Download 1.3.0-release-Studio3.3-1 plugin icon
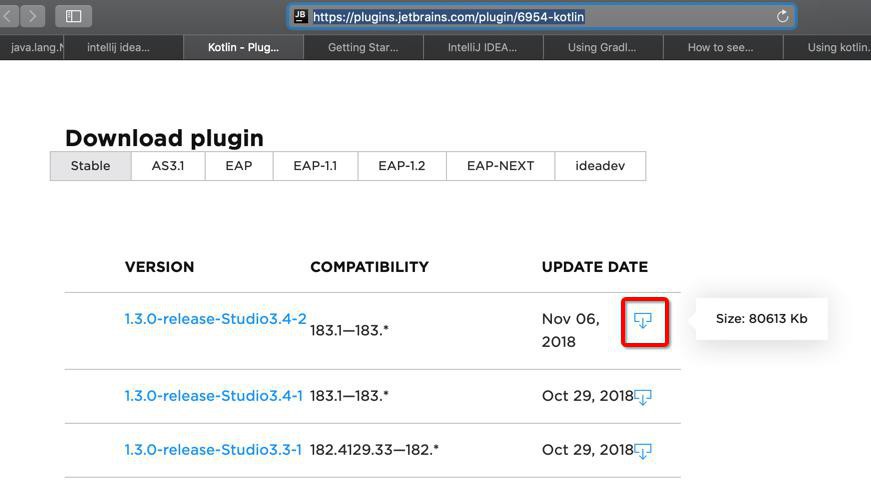 coord(643,451)
